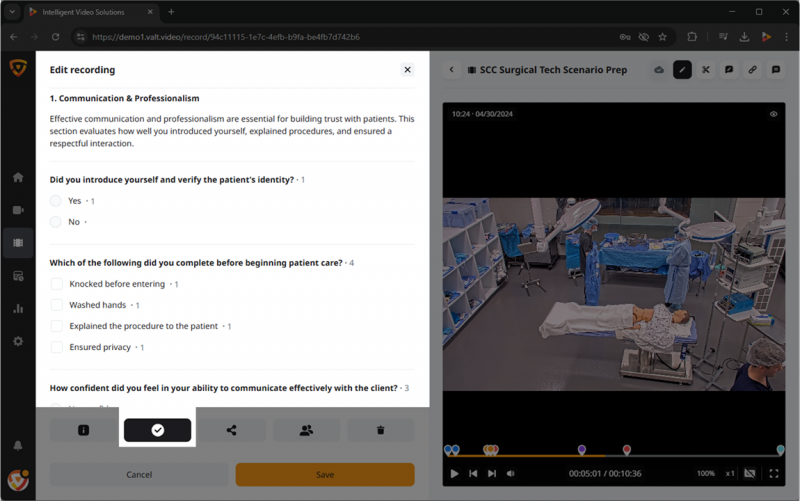Click the red timeline marker
The height and width of the screenshot is (501, 800).
tap(627, 449)
